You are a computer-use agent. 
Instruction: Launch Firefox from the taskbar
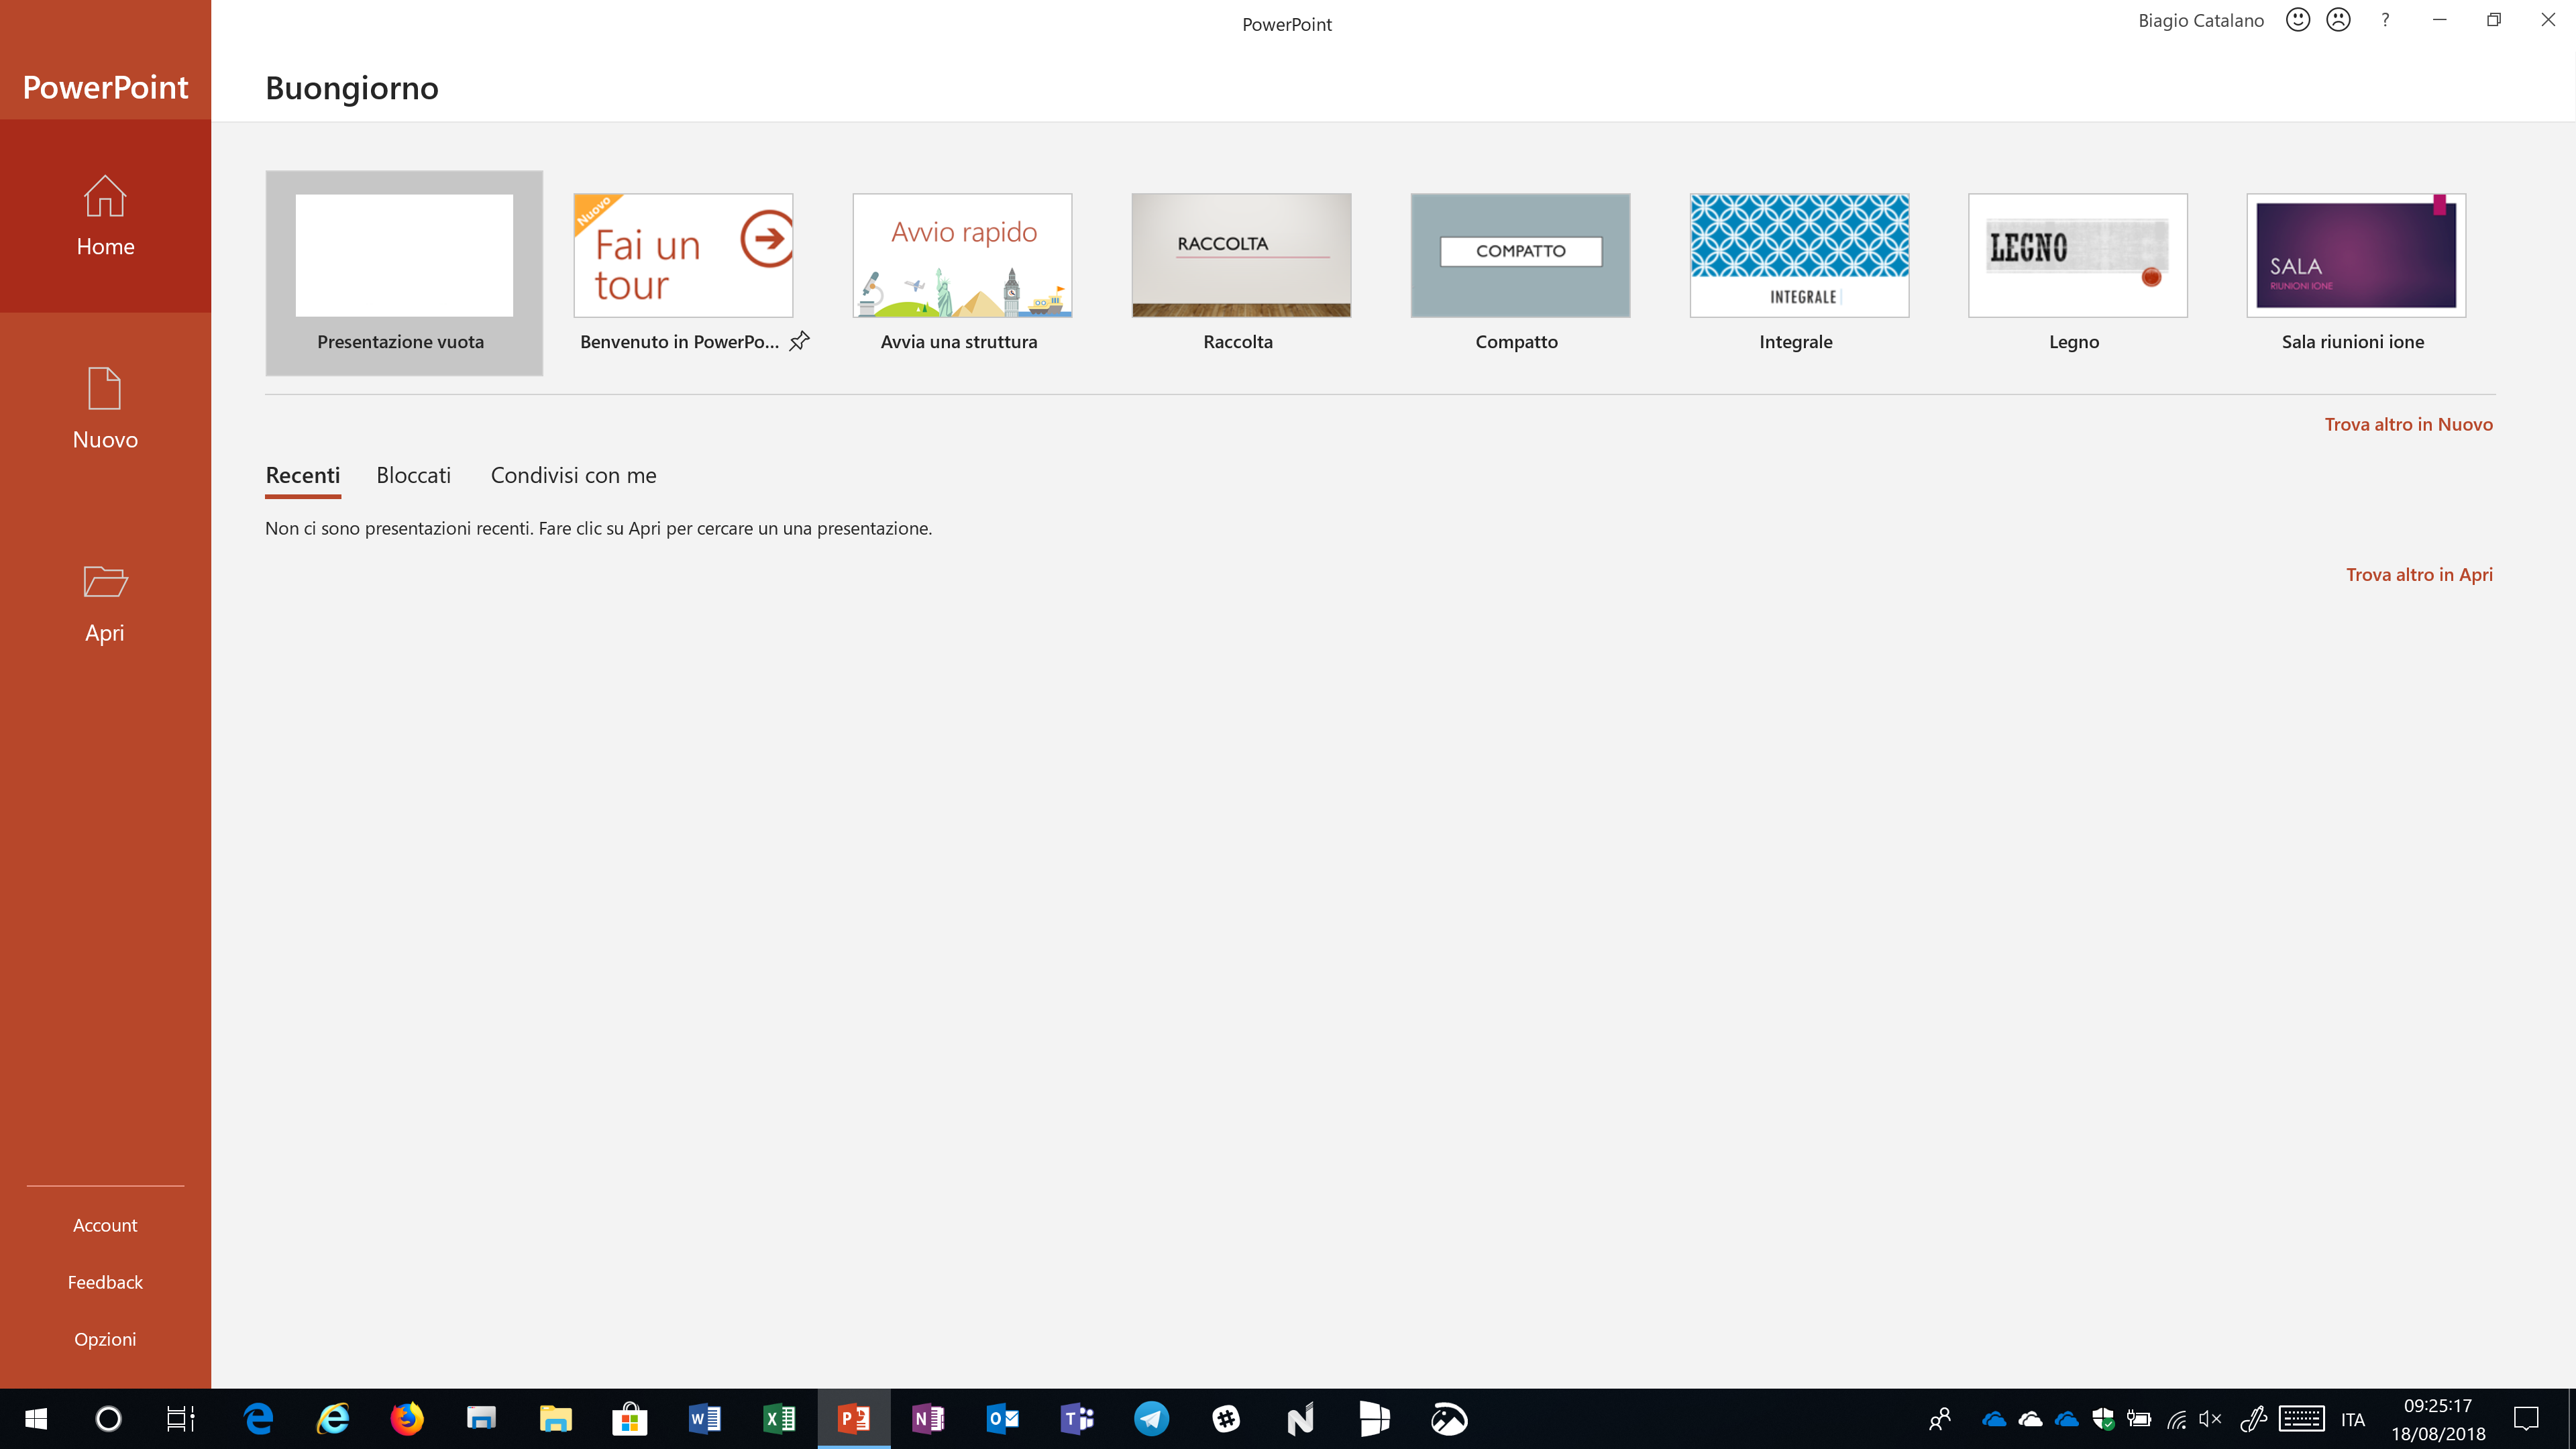(407, 1418)
